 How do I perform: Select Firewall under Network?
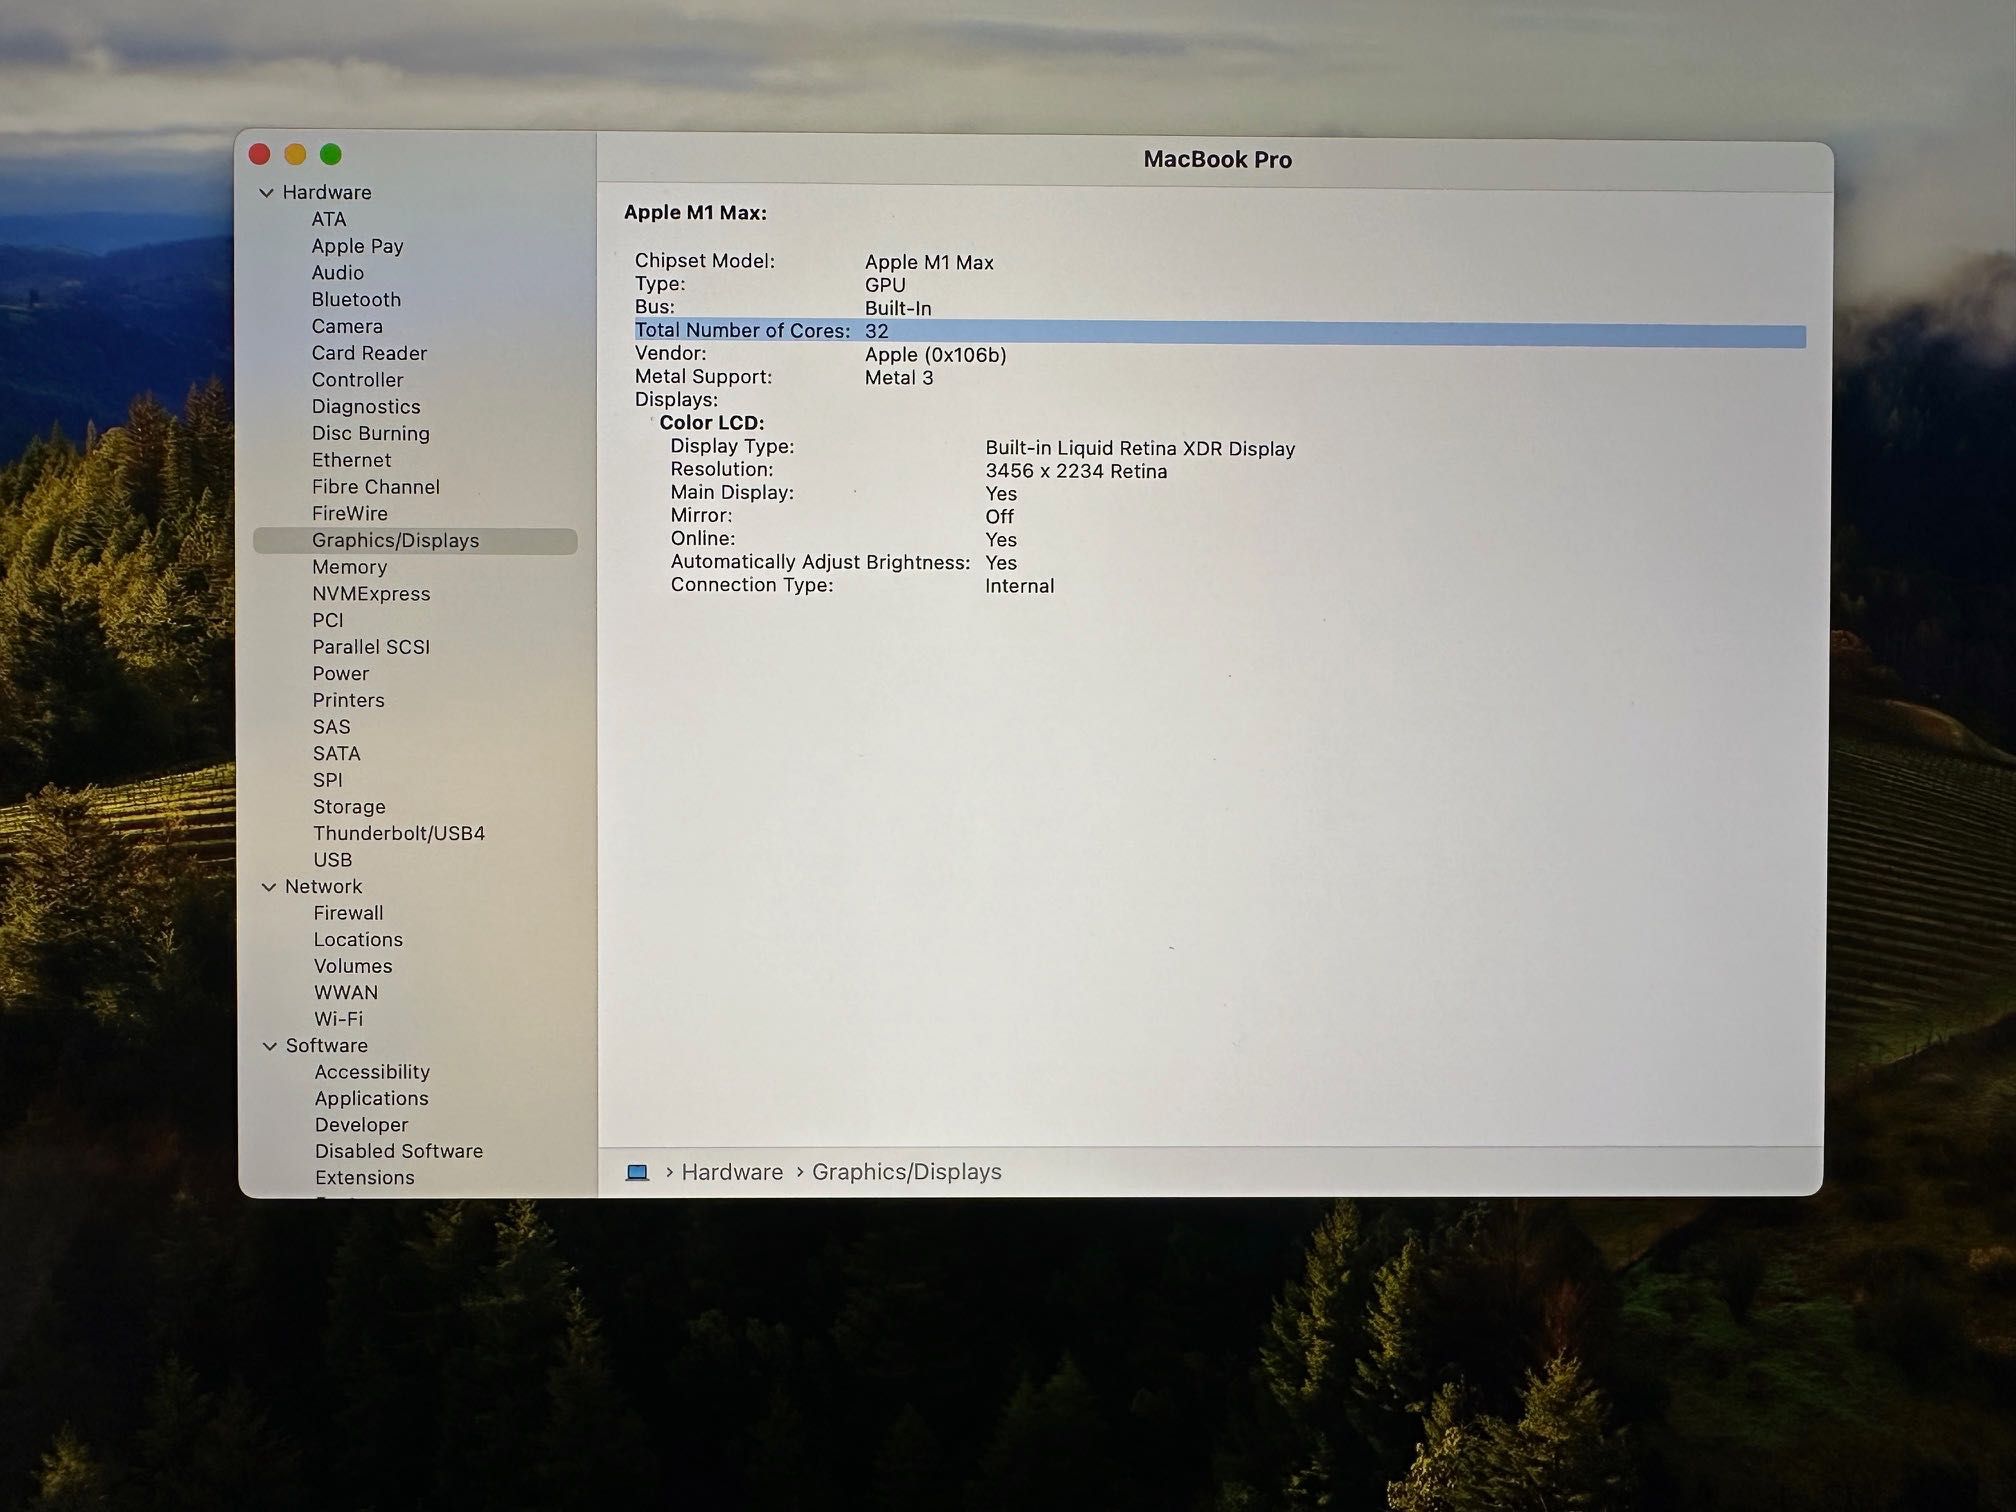tap(348, 913)
